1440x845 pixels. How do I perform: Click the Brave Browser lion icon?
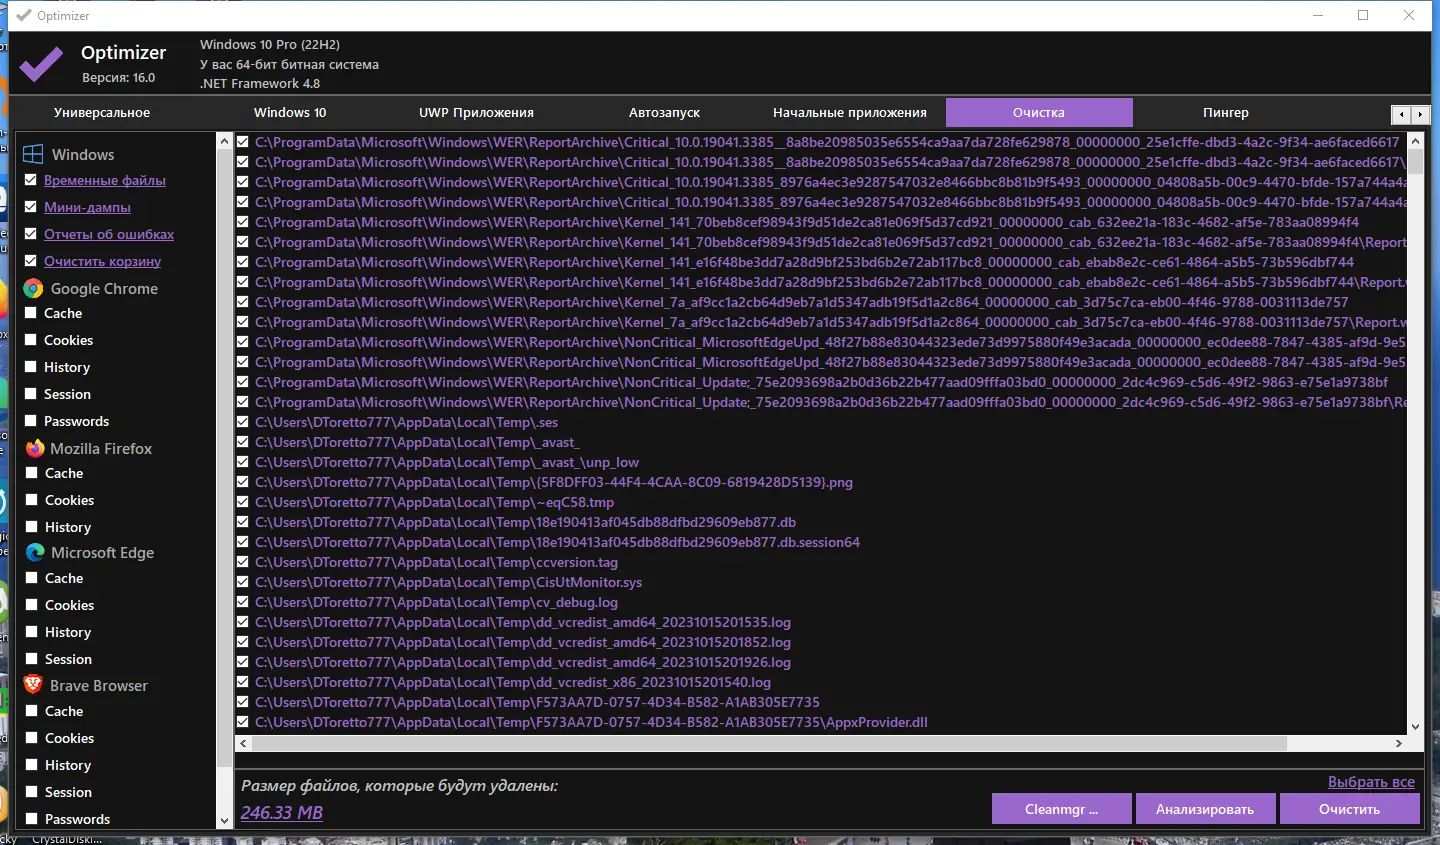33,685
